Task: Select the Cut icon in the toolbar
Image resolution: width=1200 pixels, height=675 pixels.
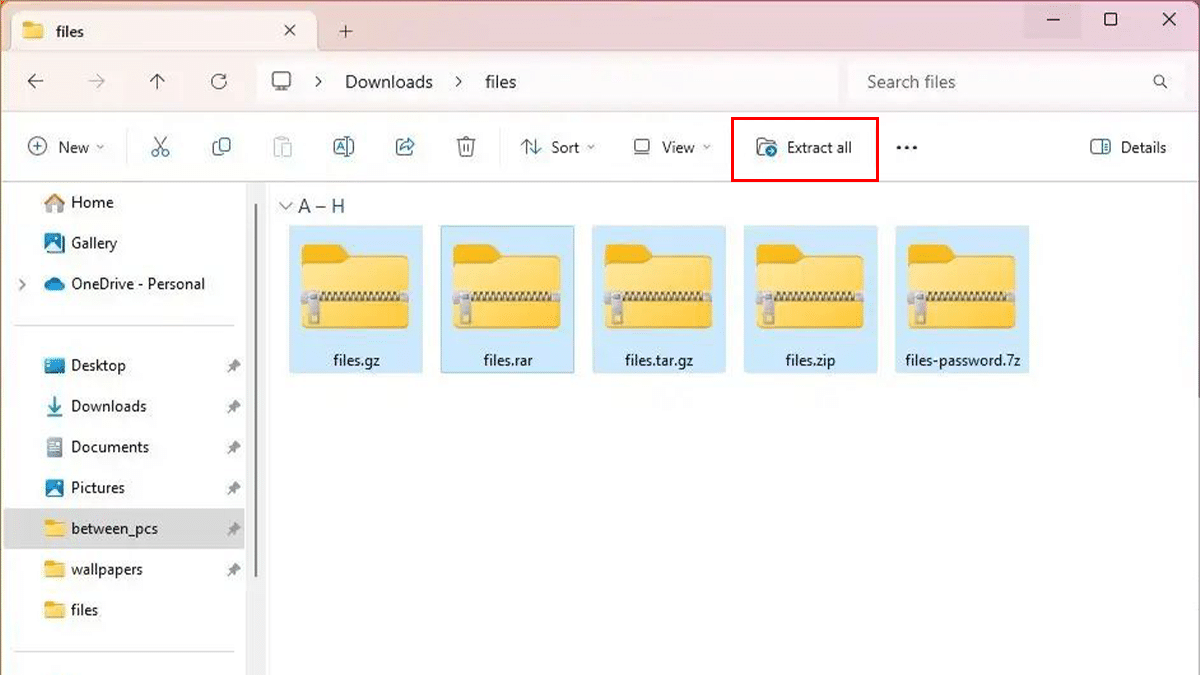Action: click(160, 147)
